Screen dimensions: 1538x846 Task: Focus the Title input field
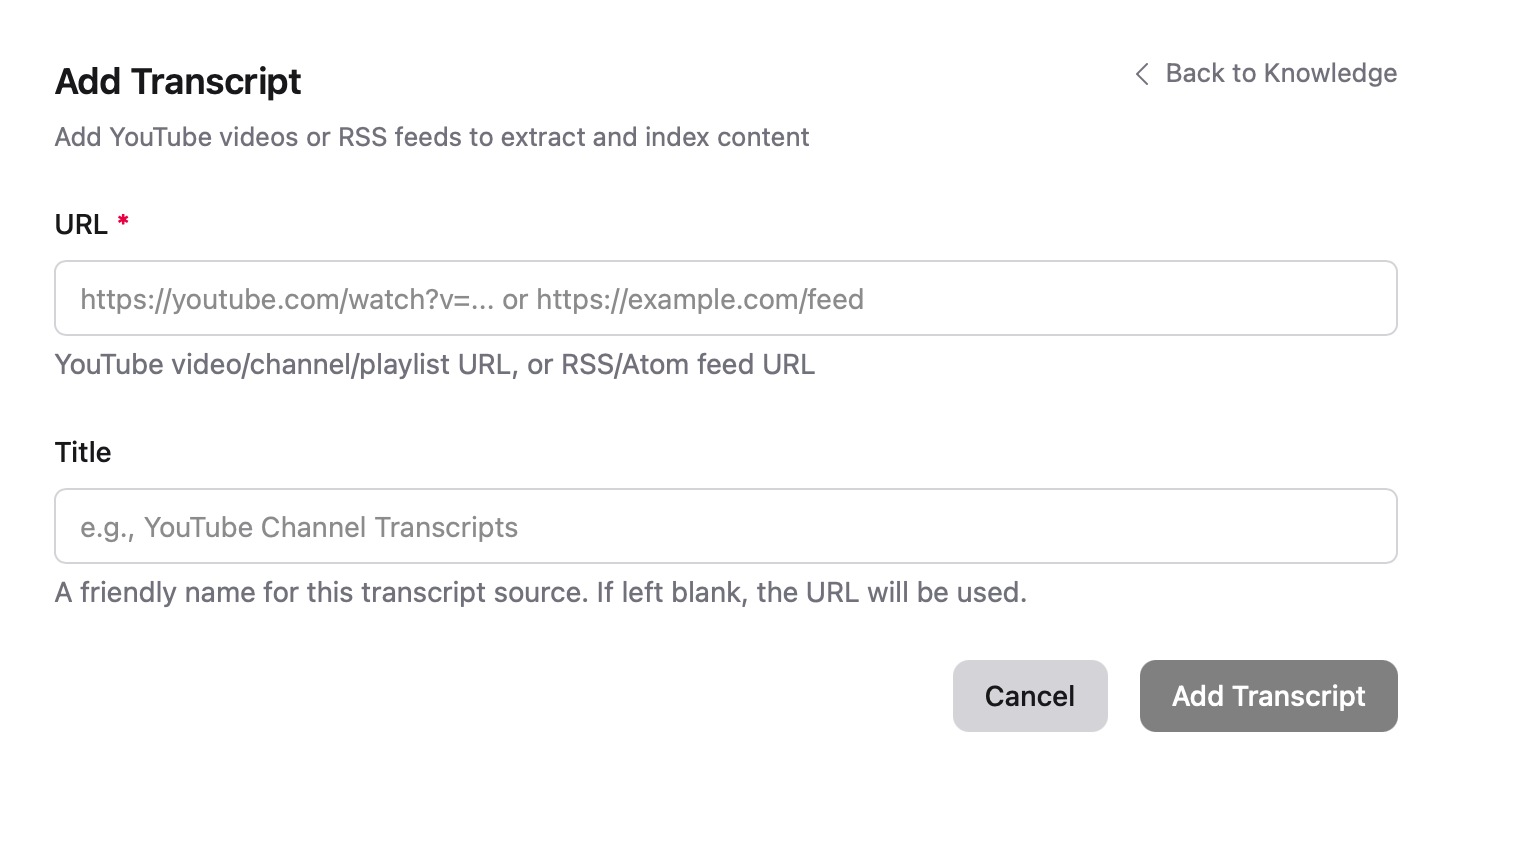click(725, 526)
